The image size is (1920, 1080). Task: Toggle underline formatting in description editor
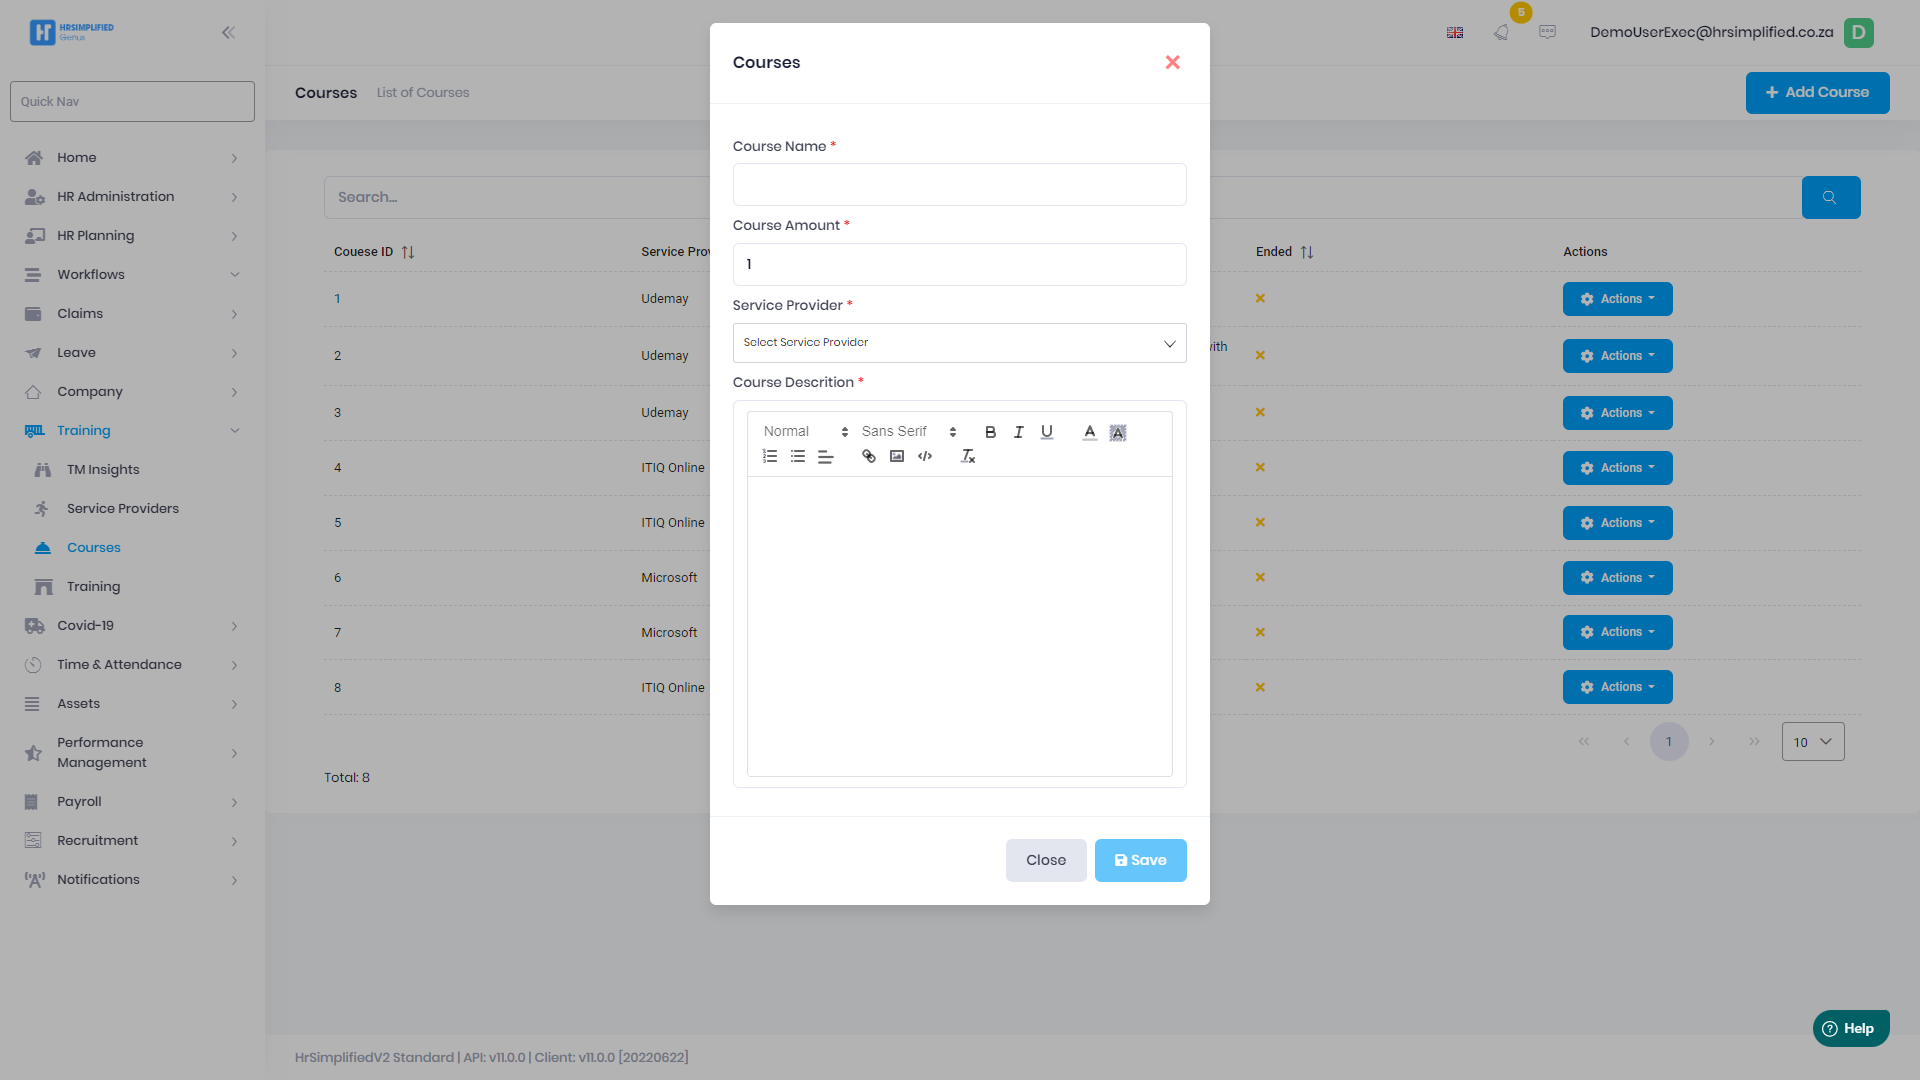(1046, 432)
